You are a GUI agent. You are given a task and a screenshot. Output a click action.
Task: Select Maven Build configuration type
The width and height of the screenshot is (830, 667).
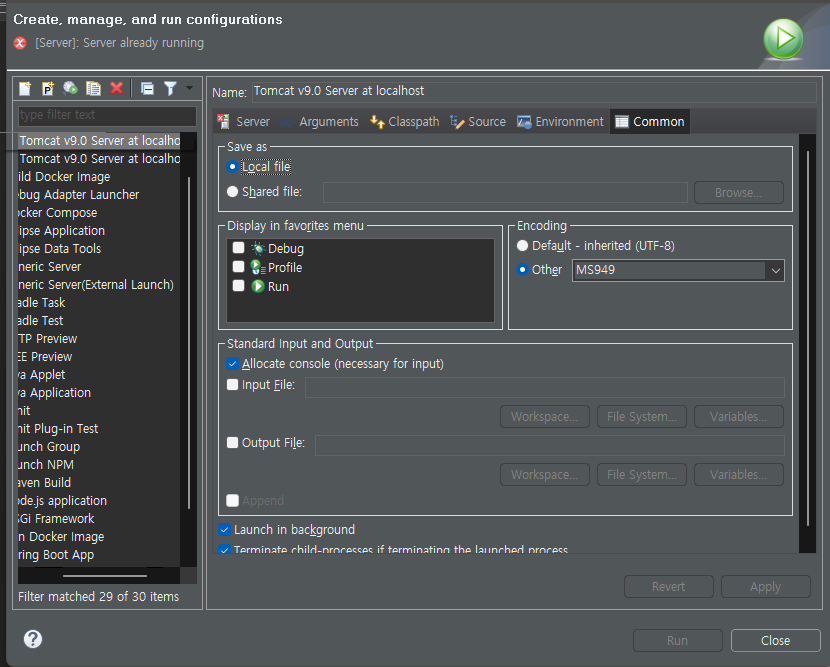(x=44, y=483)
